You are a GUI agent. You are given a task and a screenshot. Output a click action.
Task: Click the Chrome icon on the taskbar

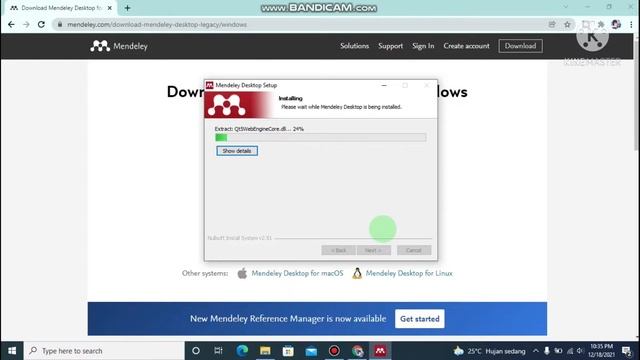click(x=357, y=351)
